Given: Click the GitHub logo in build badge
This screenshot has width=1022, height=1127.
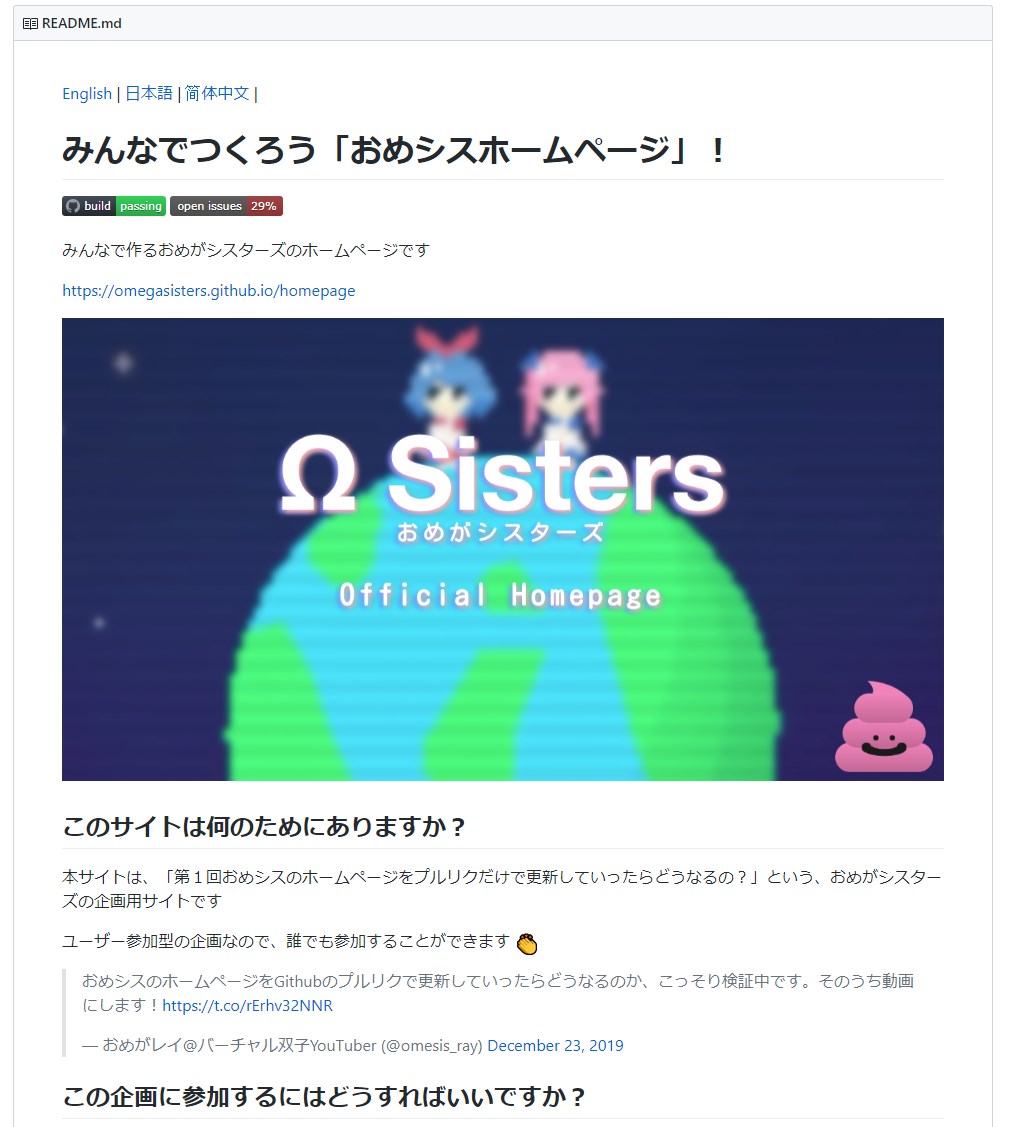Looking at the screenshot, I should coord(73,206).
